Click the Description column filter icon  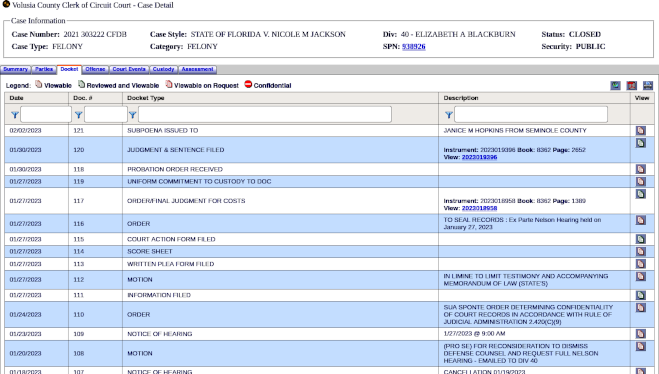click(448, 115)
